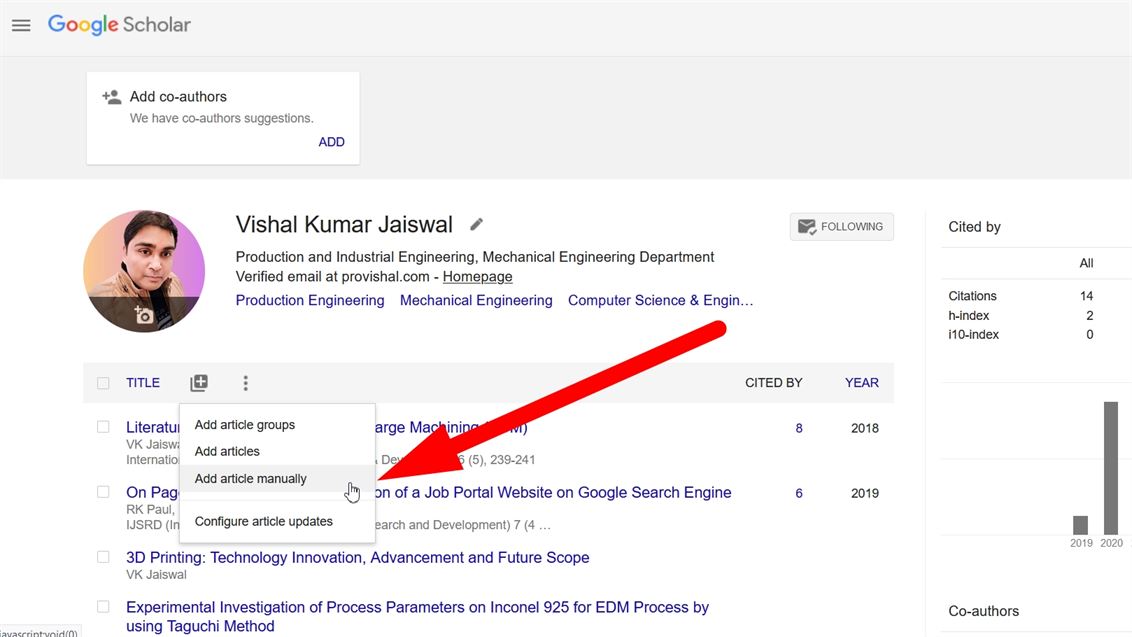1132x637 pixels.
Task: Click the year 2018 cell
Action: (x=864, y=428)
